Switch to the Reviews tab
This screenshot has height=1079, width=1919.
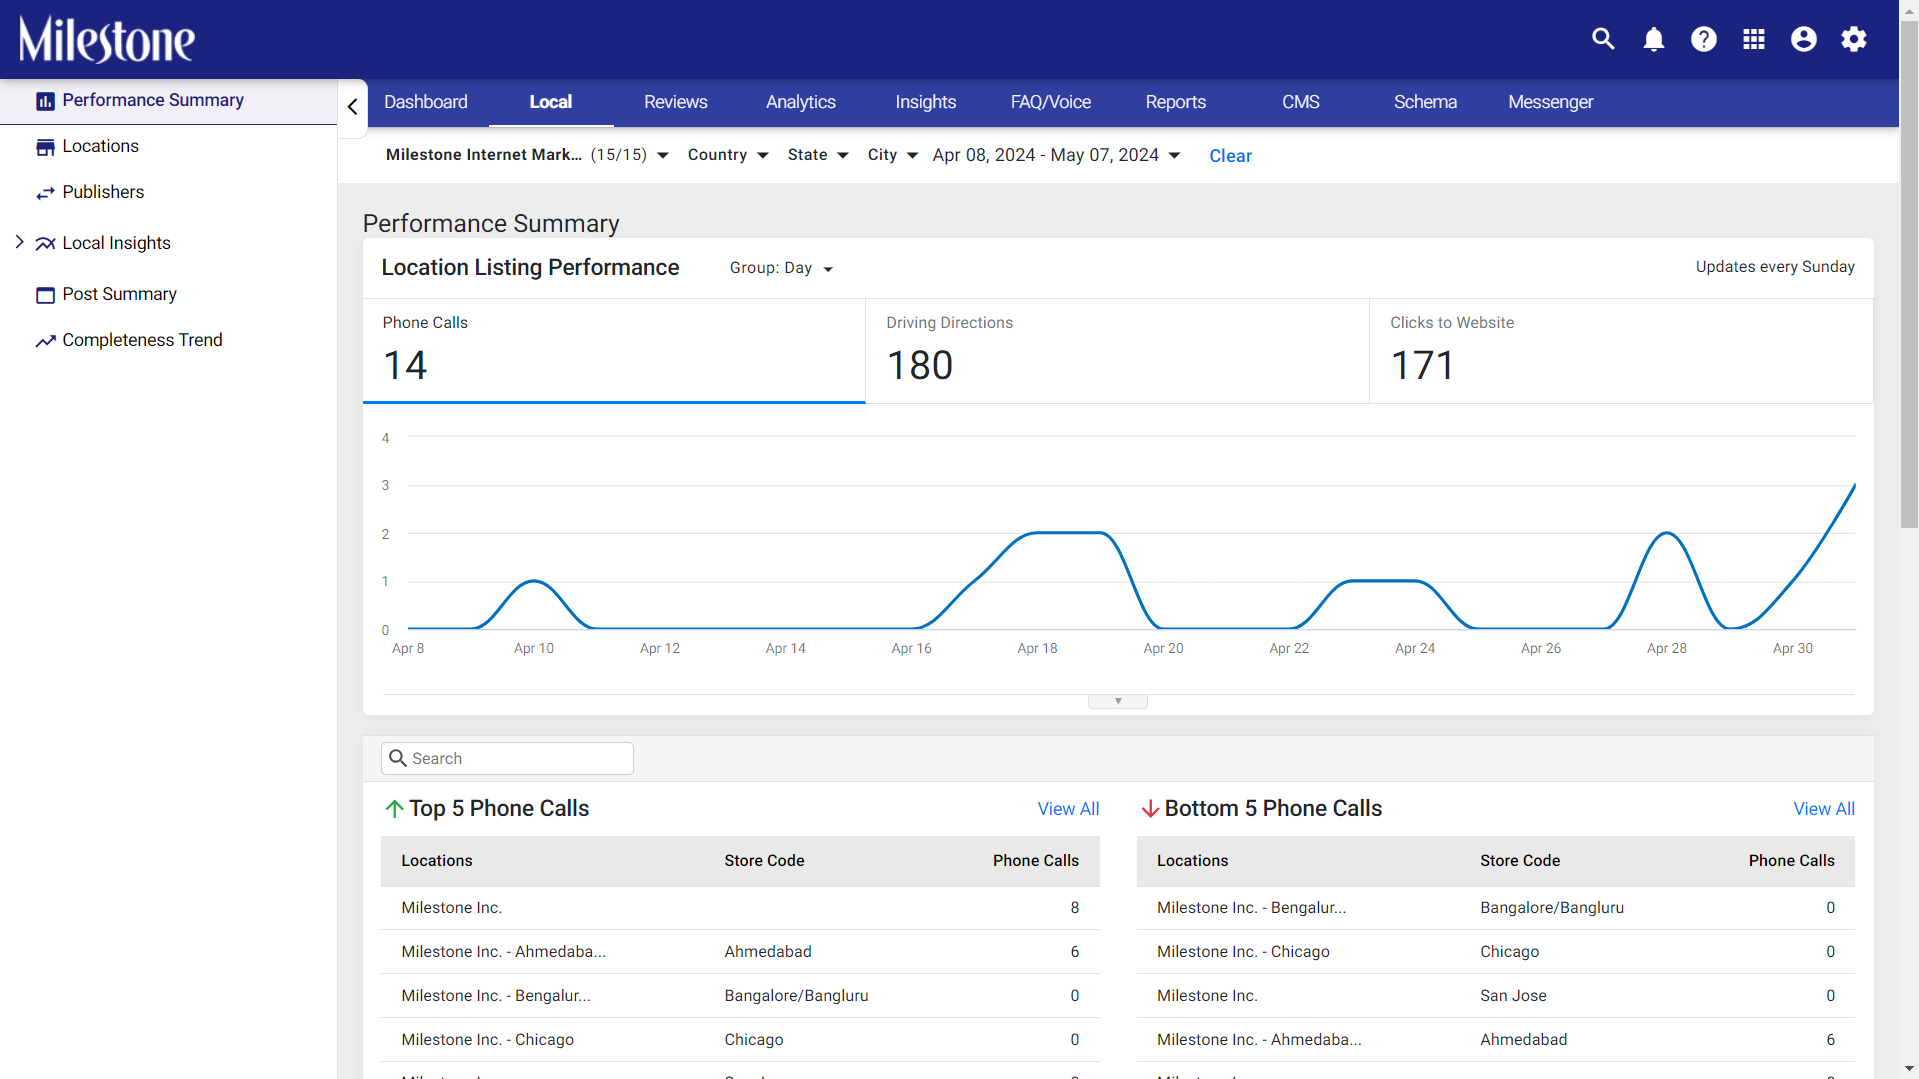(x=675, y=102)
